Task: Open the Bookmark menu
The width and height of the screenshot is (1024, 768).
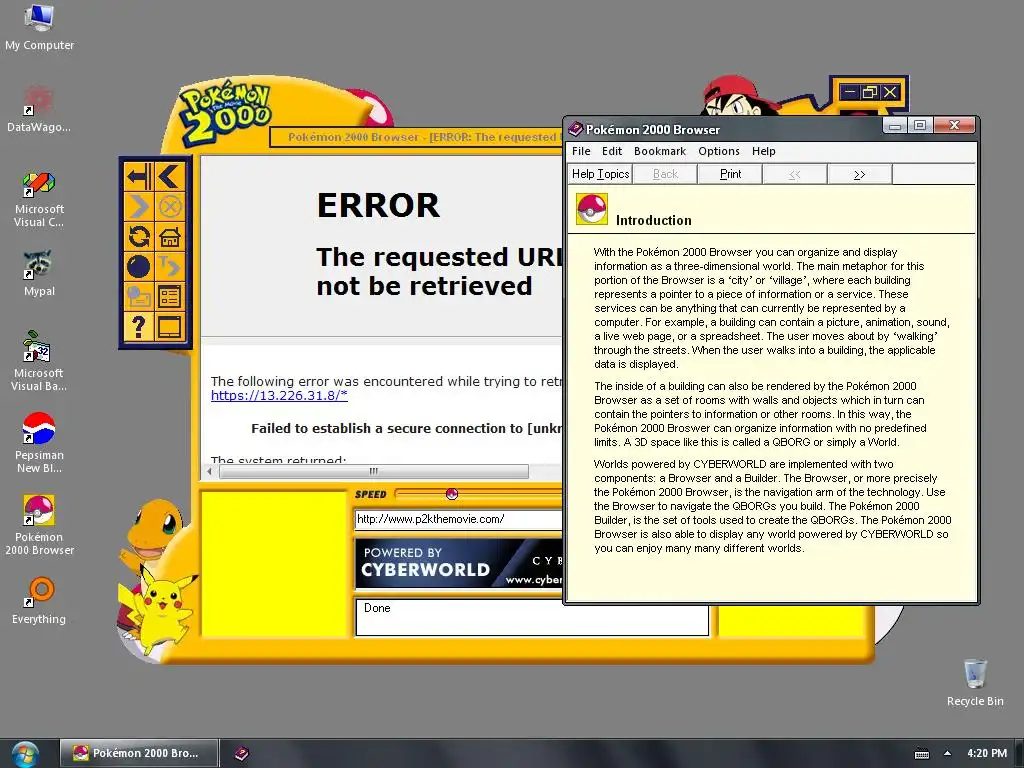Action: pos(660,151)
